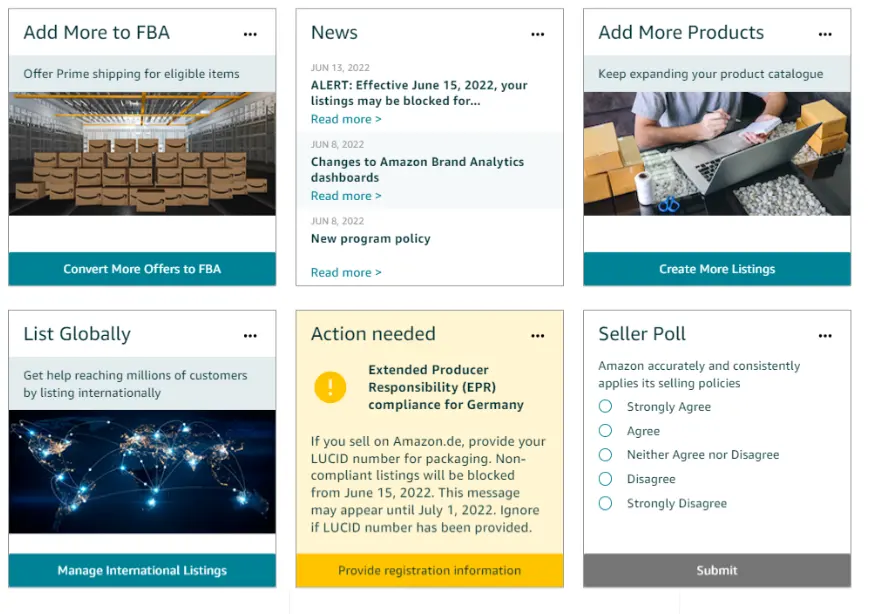Open the Seller Poll card three-dot menu
Image resolution: width=883 pixels, height=614 pixels.
825,336
